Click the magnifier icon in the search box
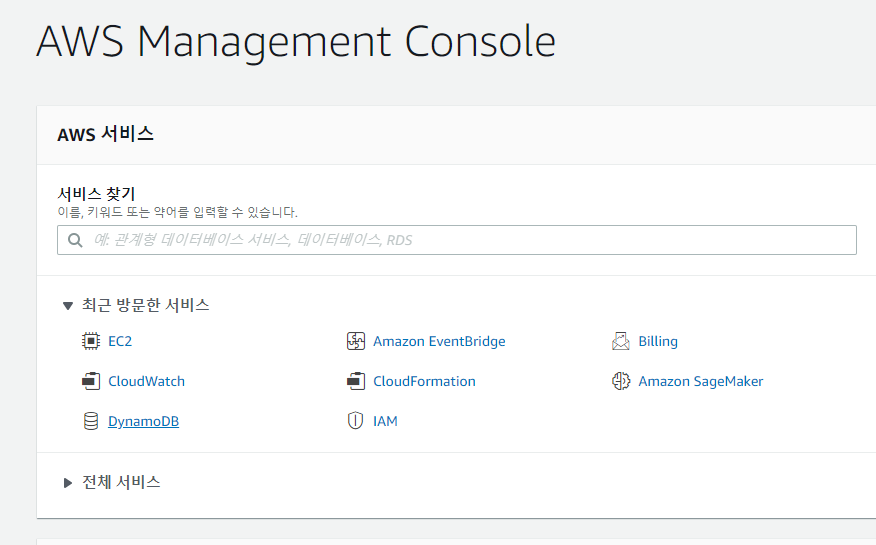 75,240
